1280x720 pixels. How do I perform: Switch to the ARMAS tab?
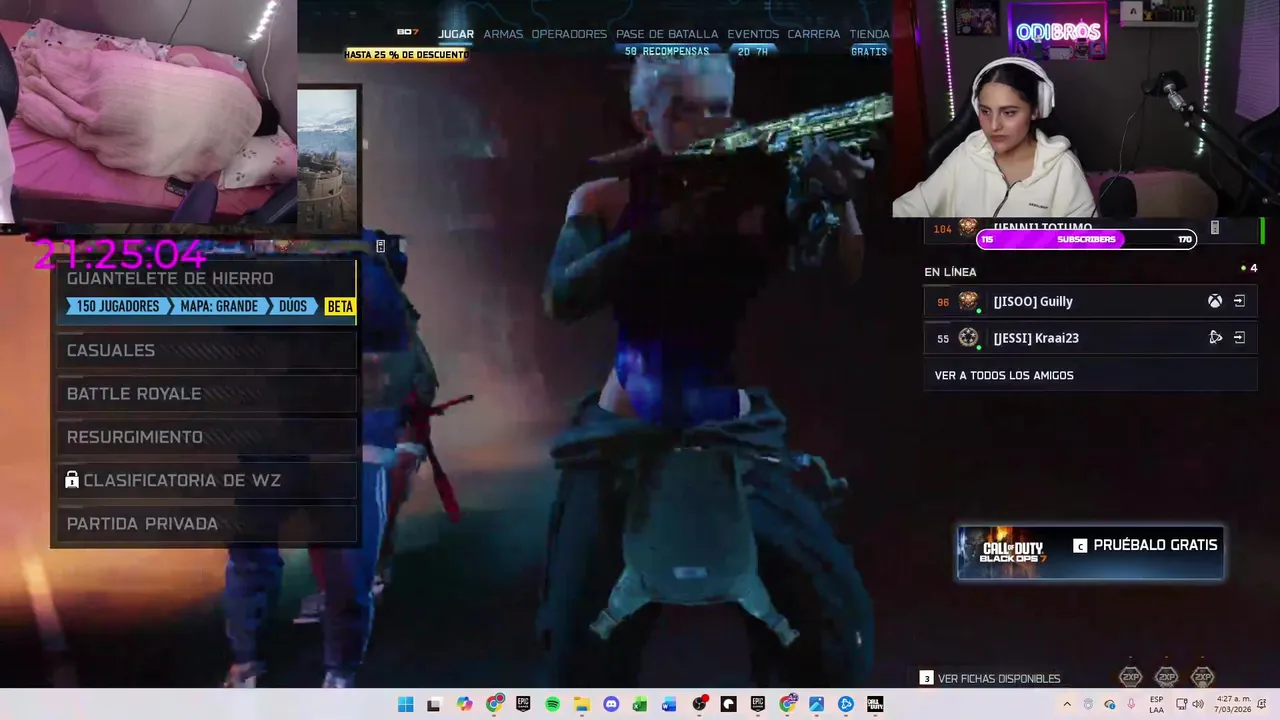(x=503, y=34)
